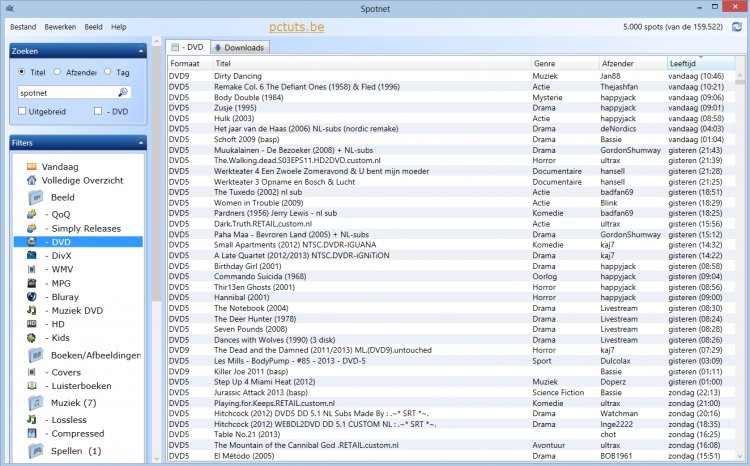Click the vertical scrollbar of the spots list

(742, 250)
